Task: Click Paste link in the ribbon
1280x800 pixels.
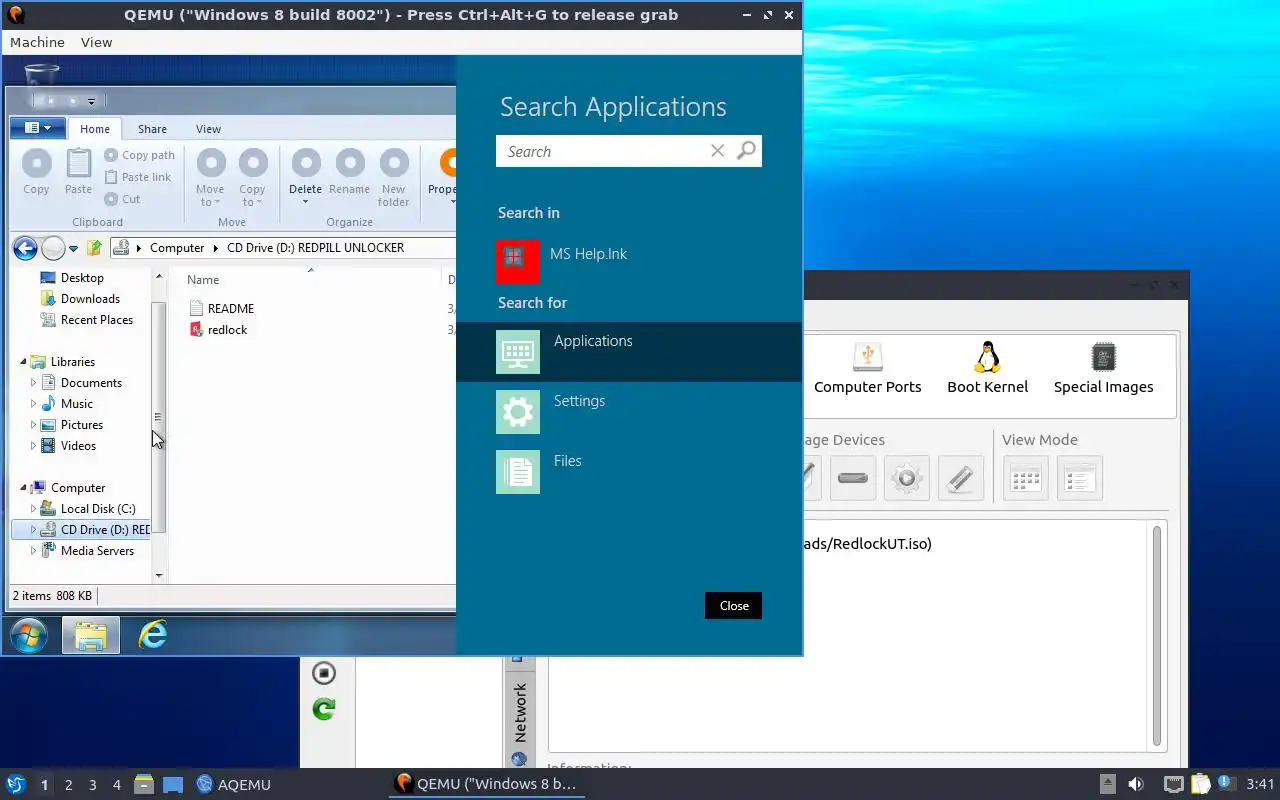Action: tap(138, 177)
